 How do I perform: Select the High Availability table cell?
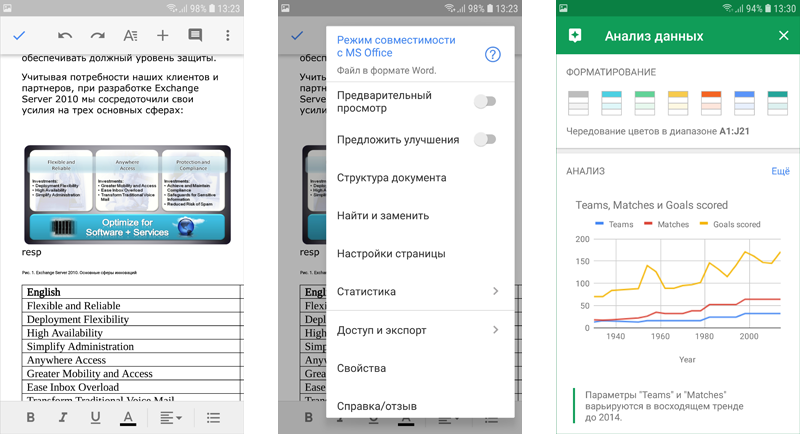click(x=131, y=333)
